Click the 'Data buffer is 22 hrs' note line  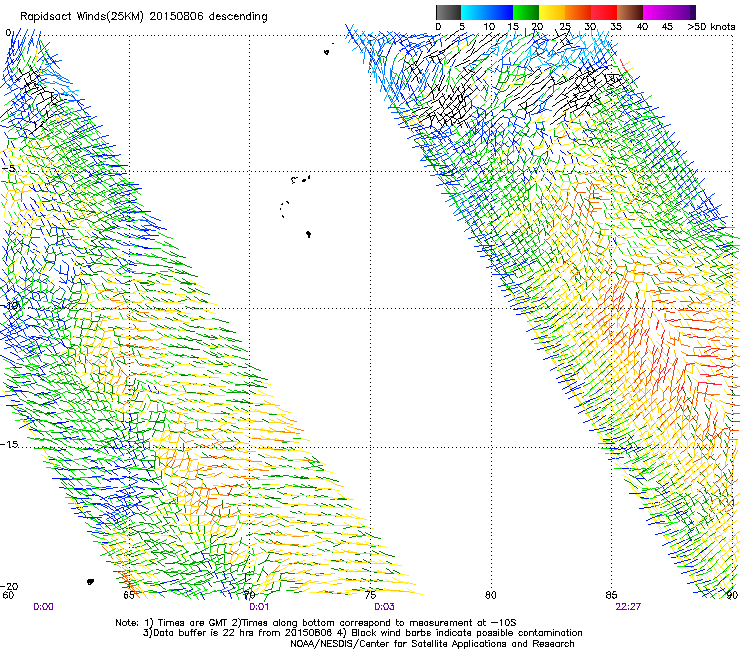tap(362, 633)
